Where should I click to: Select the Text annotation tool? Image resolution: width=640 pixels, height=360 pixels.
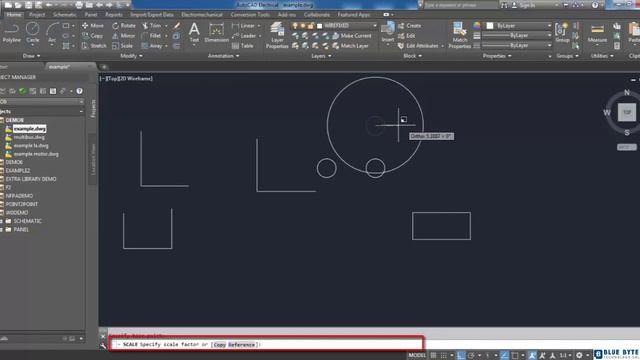click(x=194, y=33)
